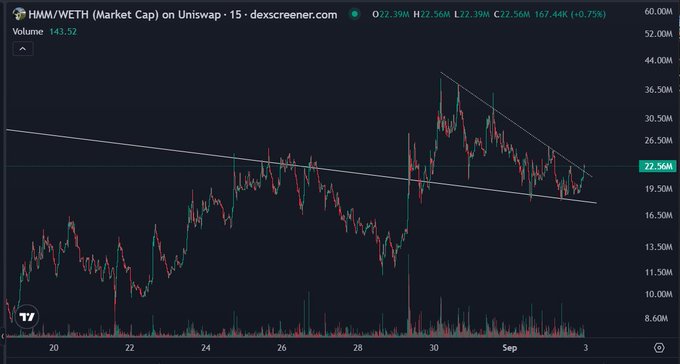Image resolution: width=680 pixels, height=364 pixels.
Task: Select the Volume indicator label
Action: [x=28, y=32]
